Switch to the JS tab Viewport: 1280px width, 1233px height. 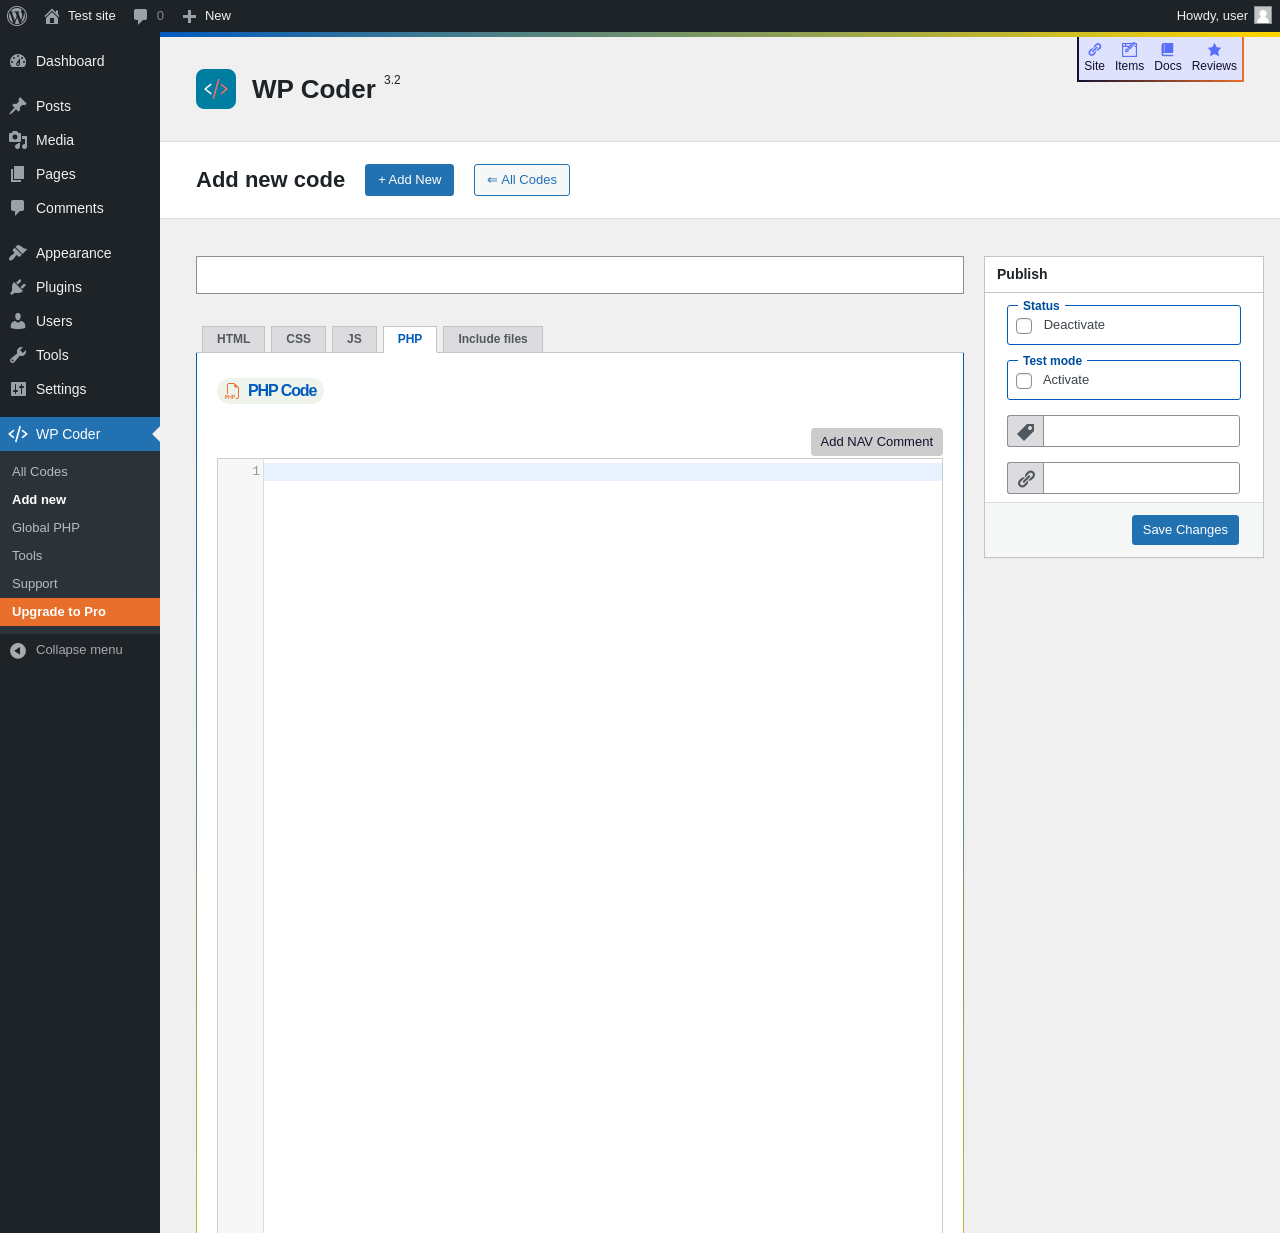pyautogui.click(x=354, y=339)
